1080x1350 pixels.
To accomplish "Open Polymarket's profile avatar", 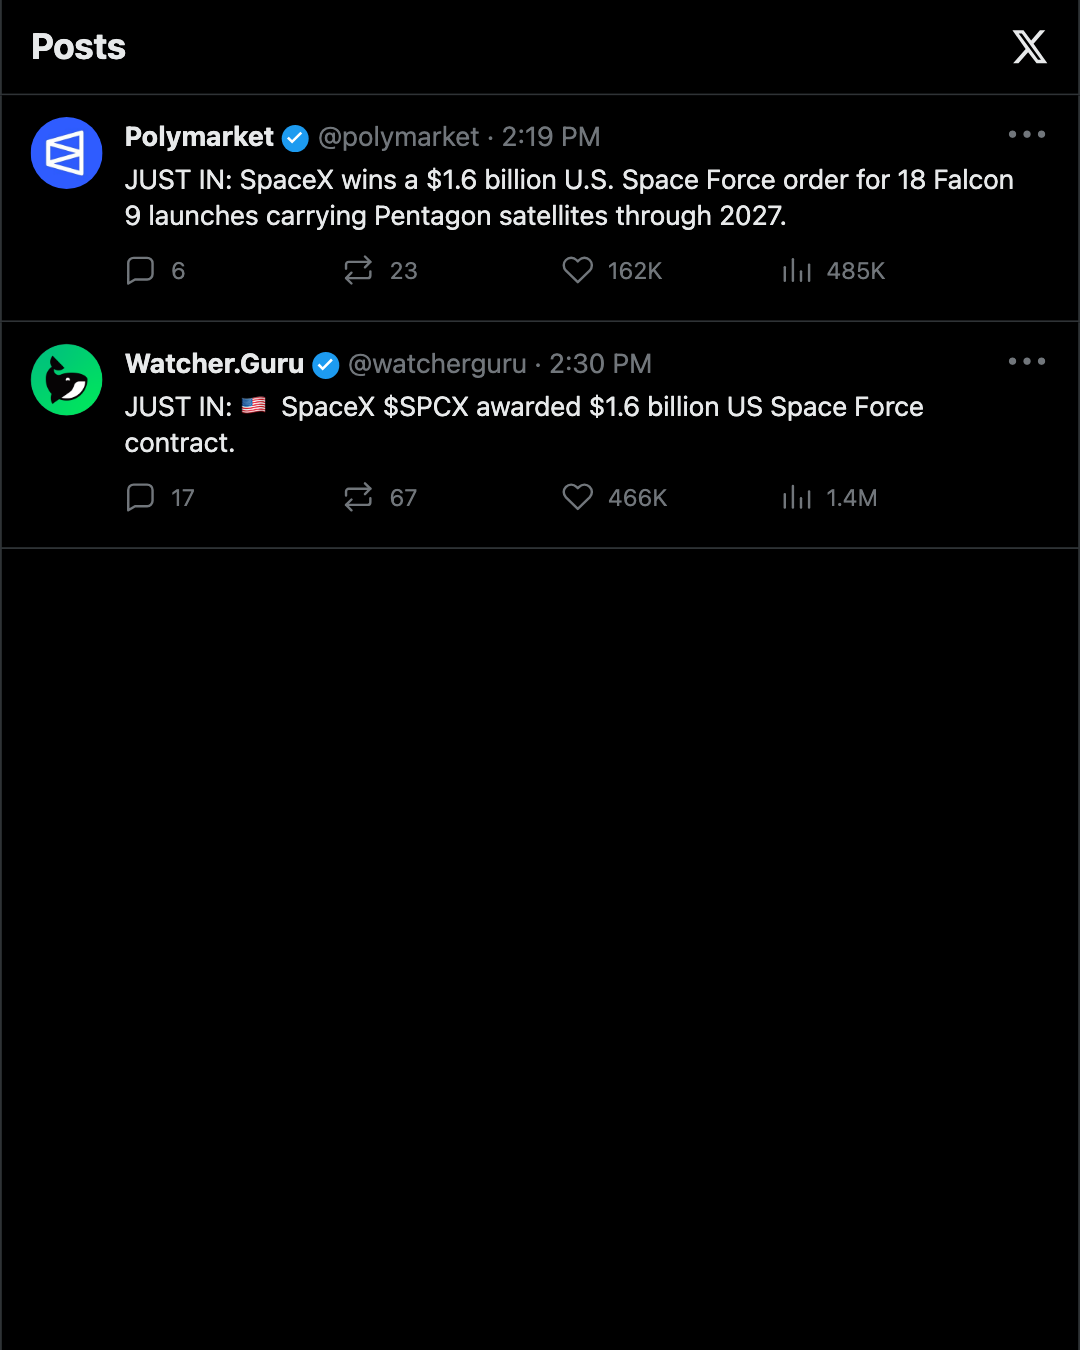I will (67, 153).
